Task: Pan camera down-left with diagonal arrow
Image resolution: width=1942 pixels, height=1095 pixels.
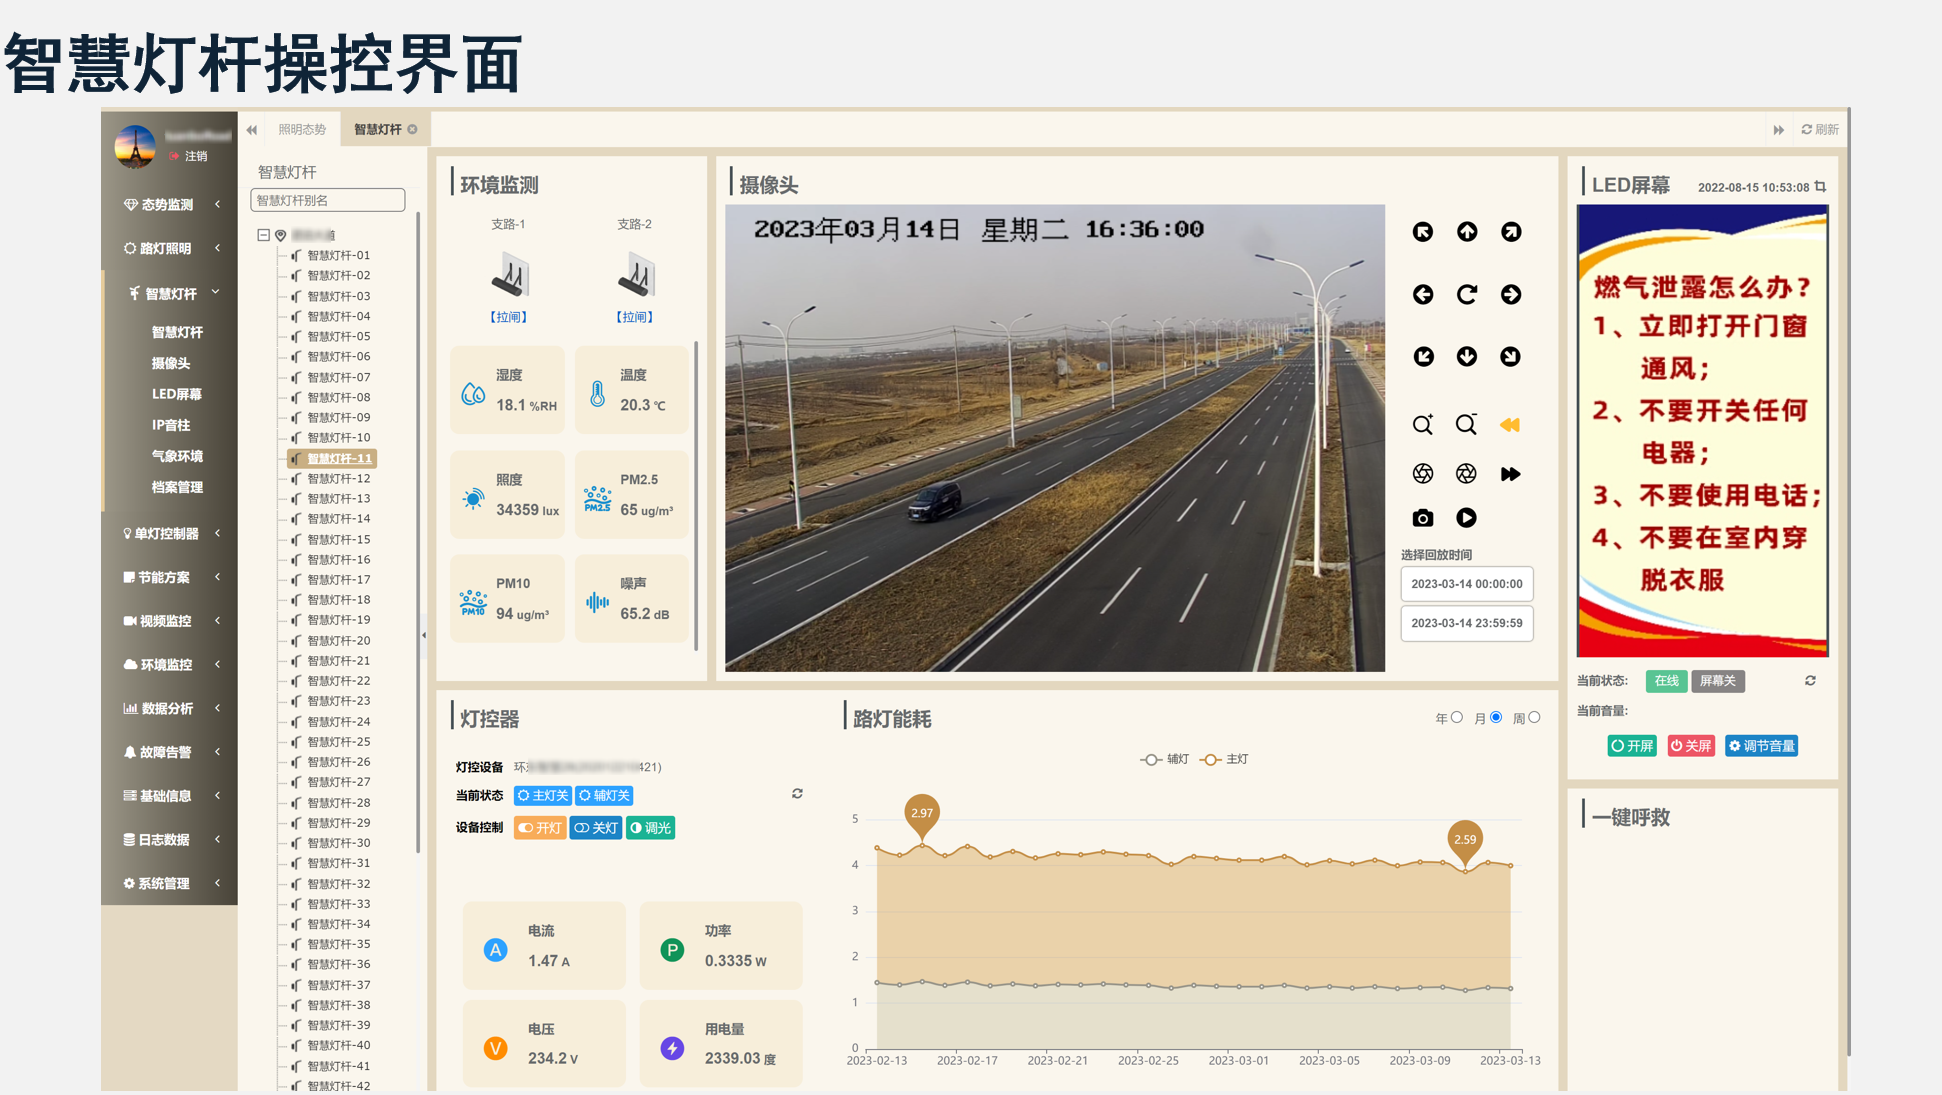Action: tap(1422, 357)
